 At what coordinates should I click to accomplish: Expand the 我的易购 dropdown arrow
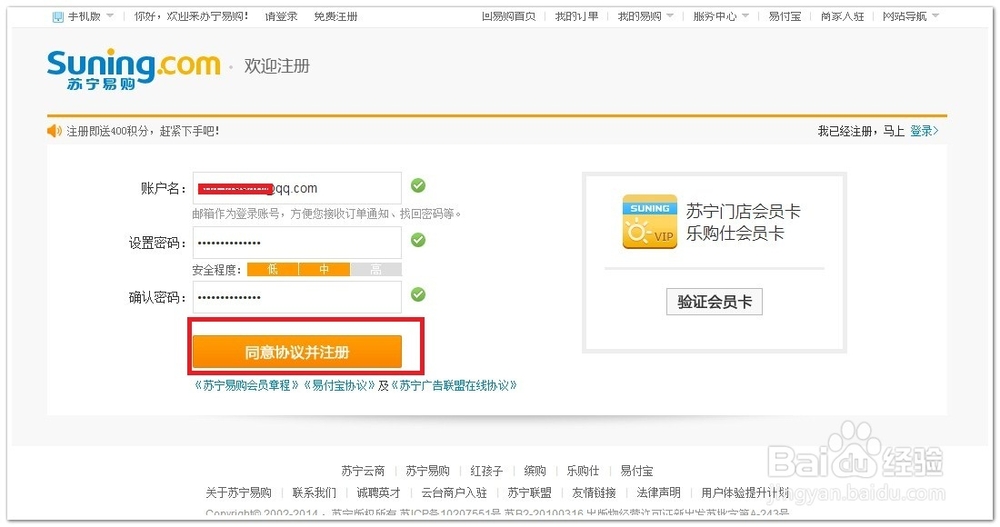[670, 16]
